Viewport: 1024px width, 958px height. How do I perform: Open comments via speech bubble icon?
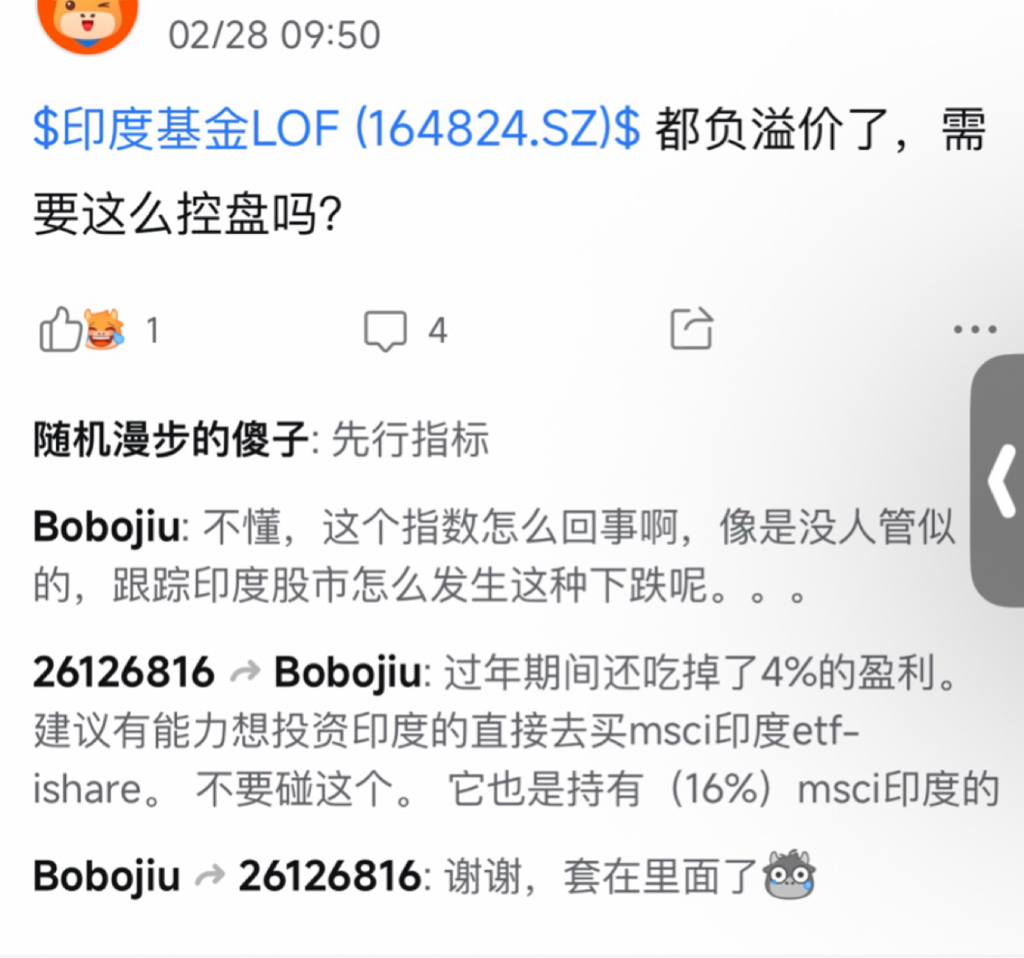click(x=385, y=330)
